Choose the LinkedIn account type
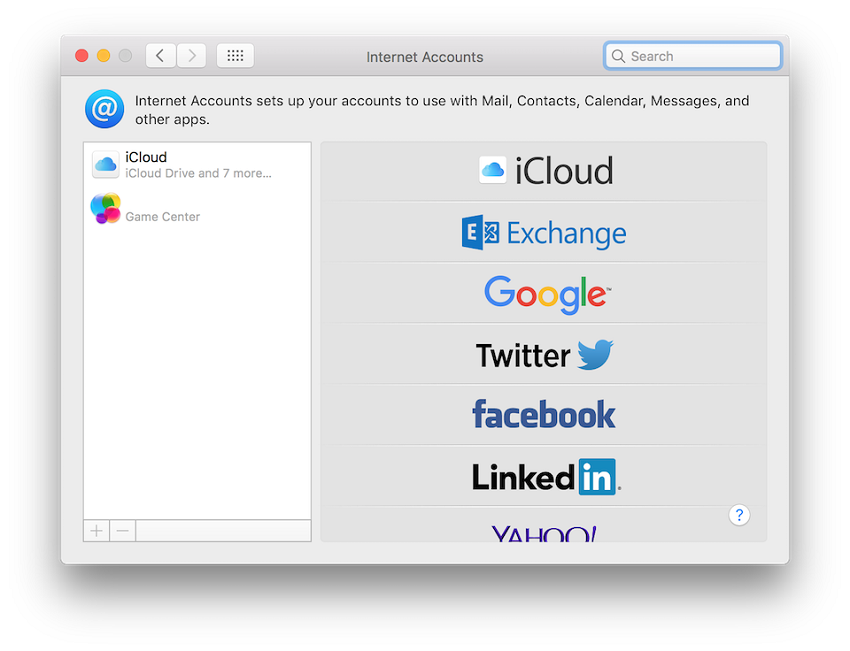This screenshot has height=651, width=850. (544, 476)
